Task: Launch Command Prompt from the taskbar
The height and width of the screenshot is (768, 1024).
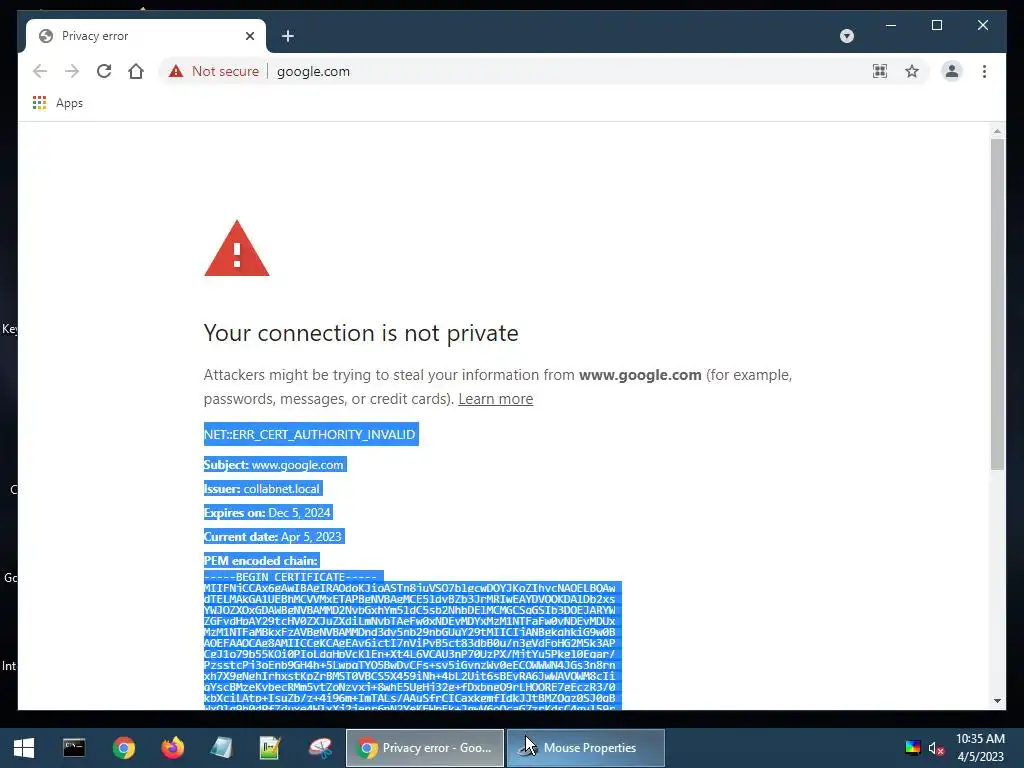Action: (x=74, y=748)
